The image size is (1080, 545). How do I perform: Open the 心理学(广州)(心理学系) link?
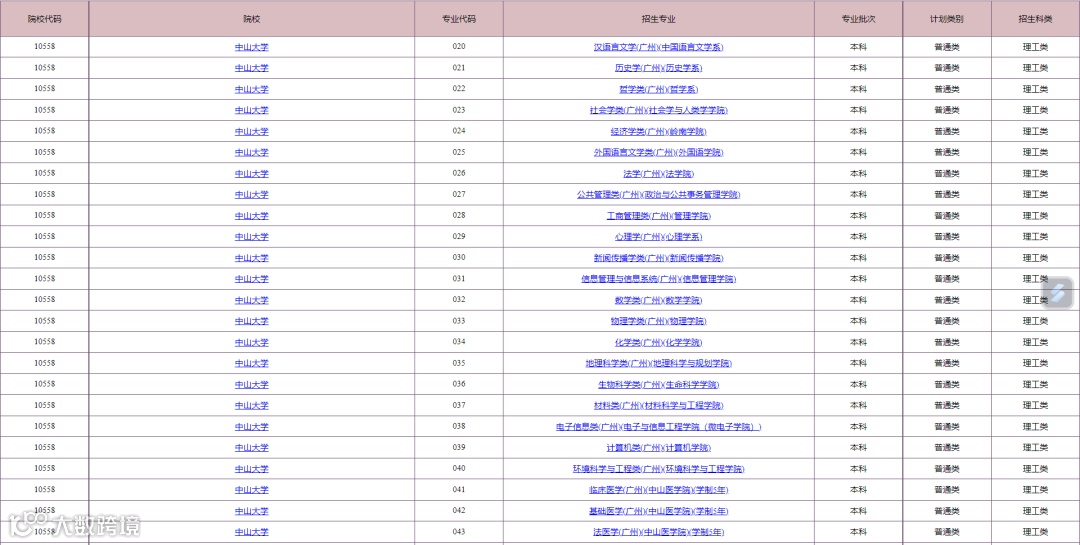pyautogui.click(x=658, y=236)
